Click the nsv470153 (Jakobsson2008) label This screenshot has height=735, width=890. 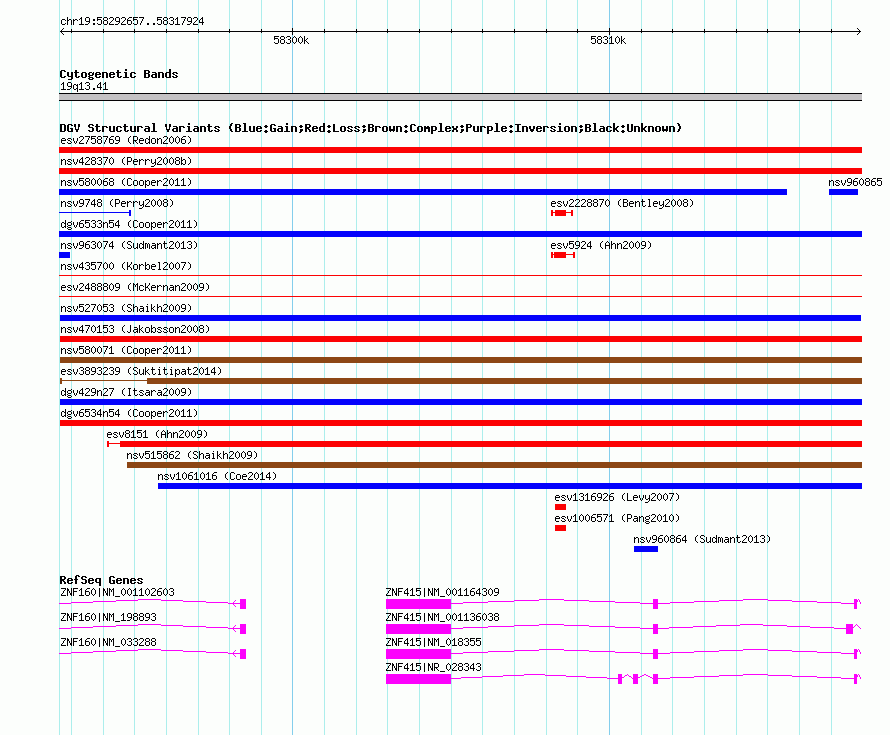[x=135, y=329]
